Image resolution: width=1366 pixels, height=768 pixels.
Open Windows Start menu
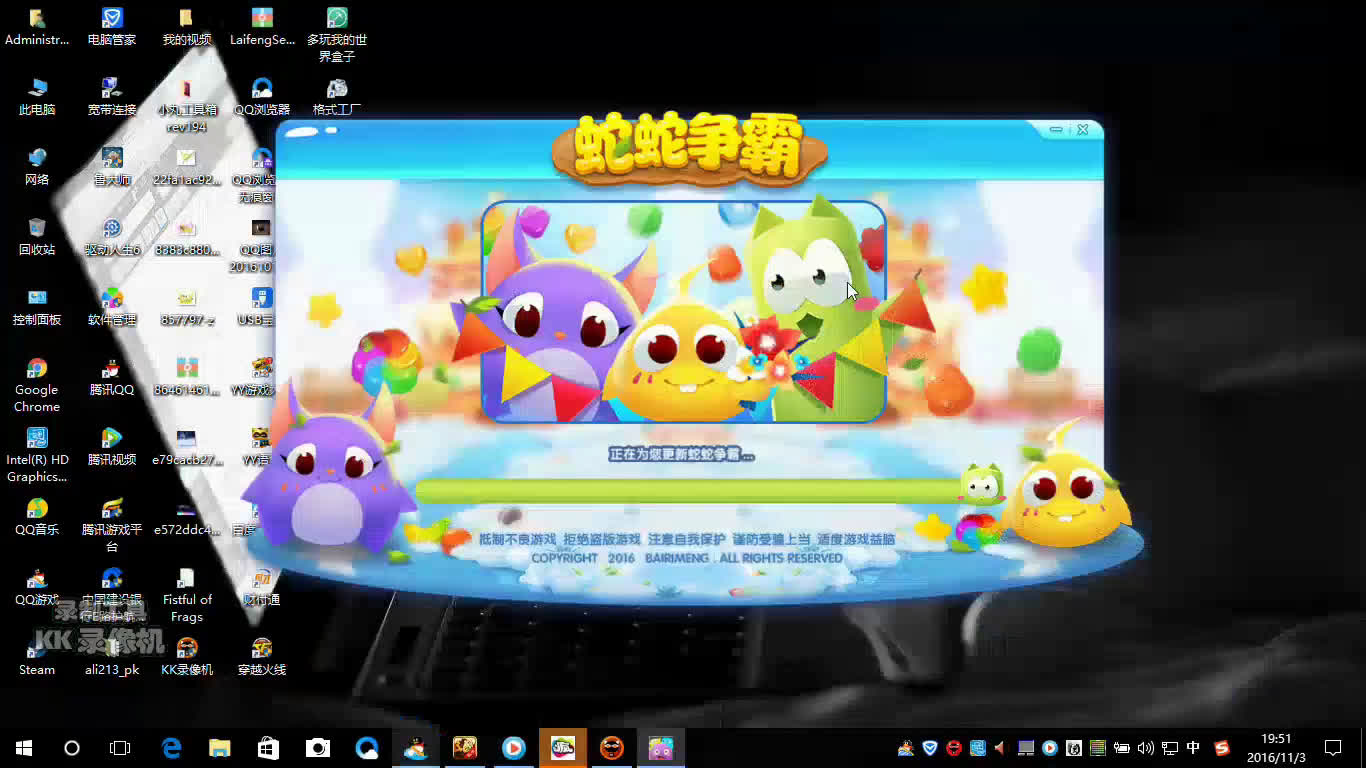click(24, 748)
